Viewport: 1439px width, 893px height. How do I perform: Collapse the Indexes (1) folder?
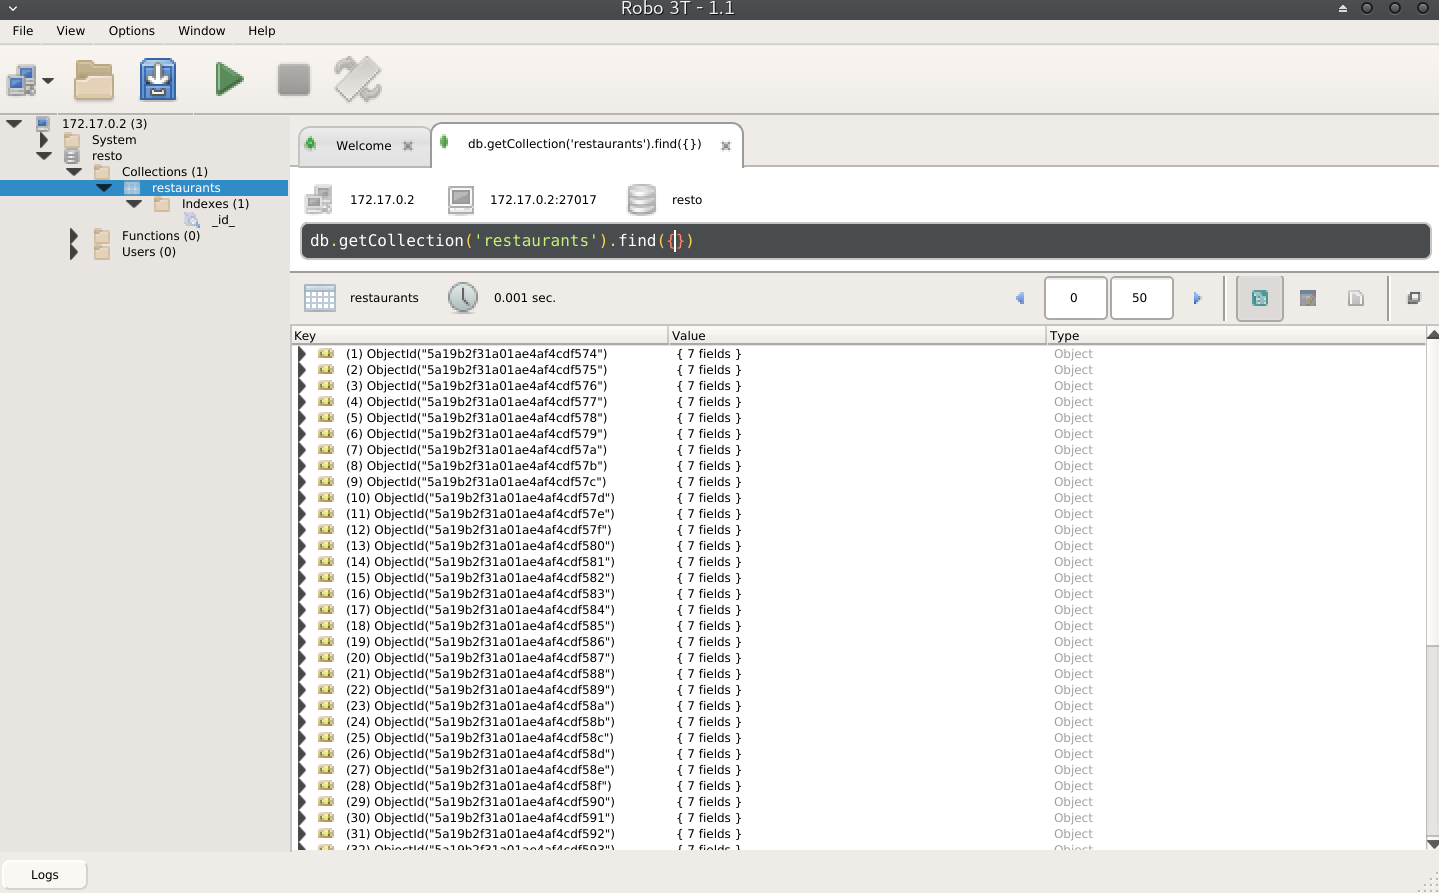(134, 204)
